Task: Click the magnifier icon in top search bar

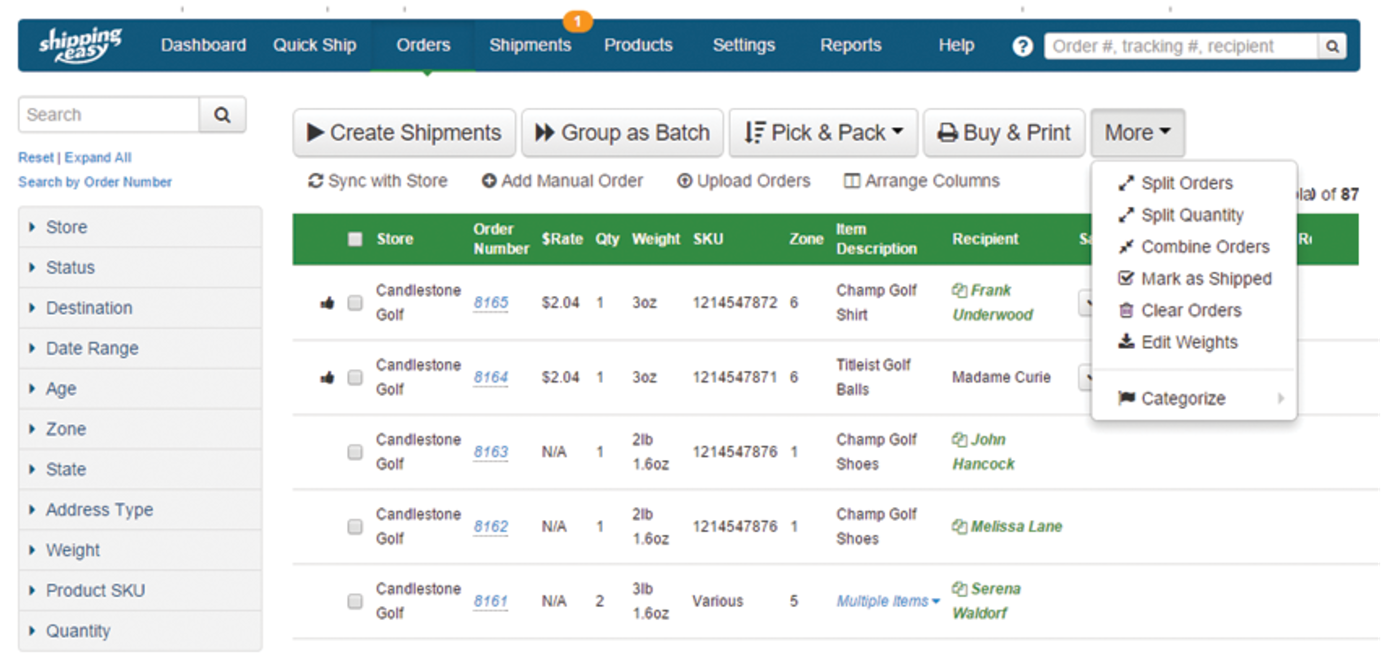Action: [1332, 46]
